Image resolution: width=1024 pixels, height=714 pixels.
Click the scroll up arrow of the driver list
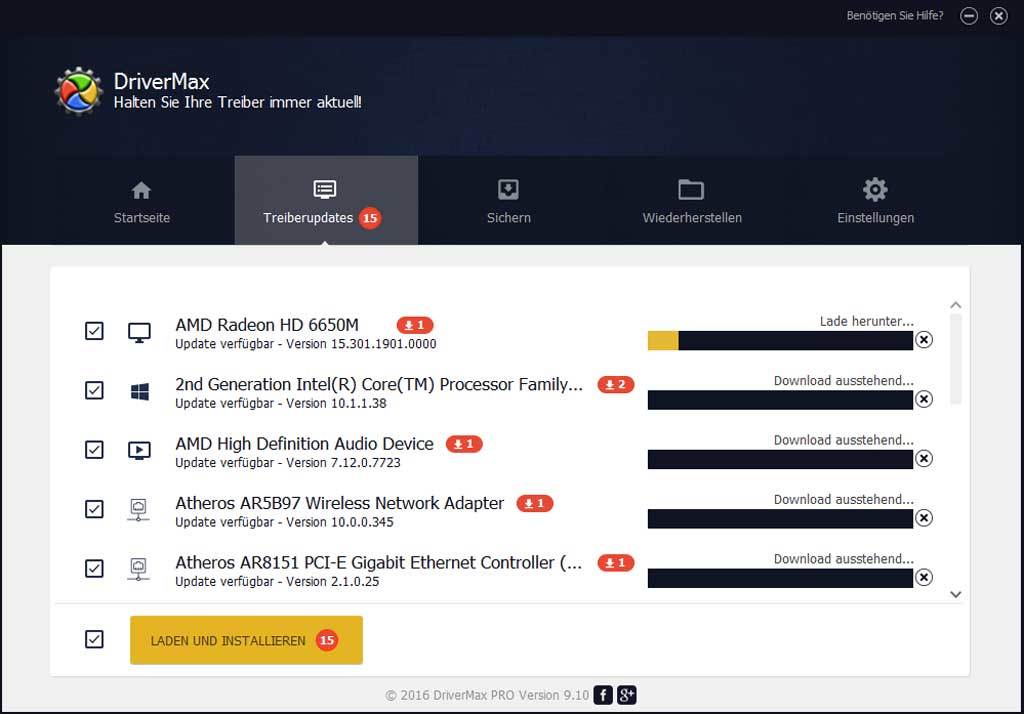pos(955,305)
